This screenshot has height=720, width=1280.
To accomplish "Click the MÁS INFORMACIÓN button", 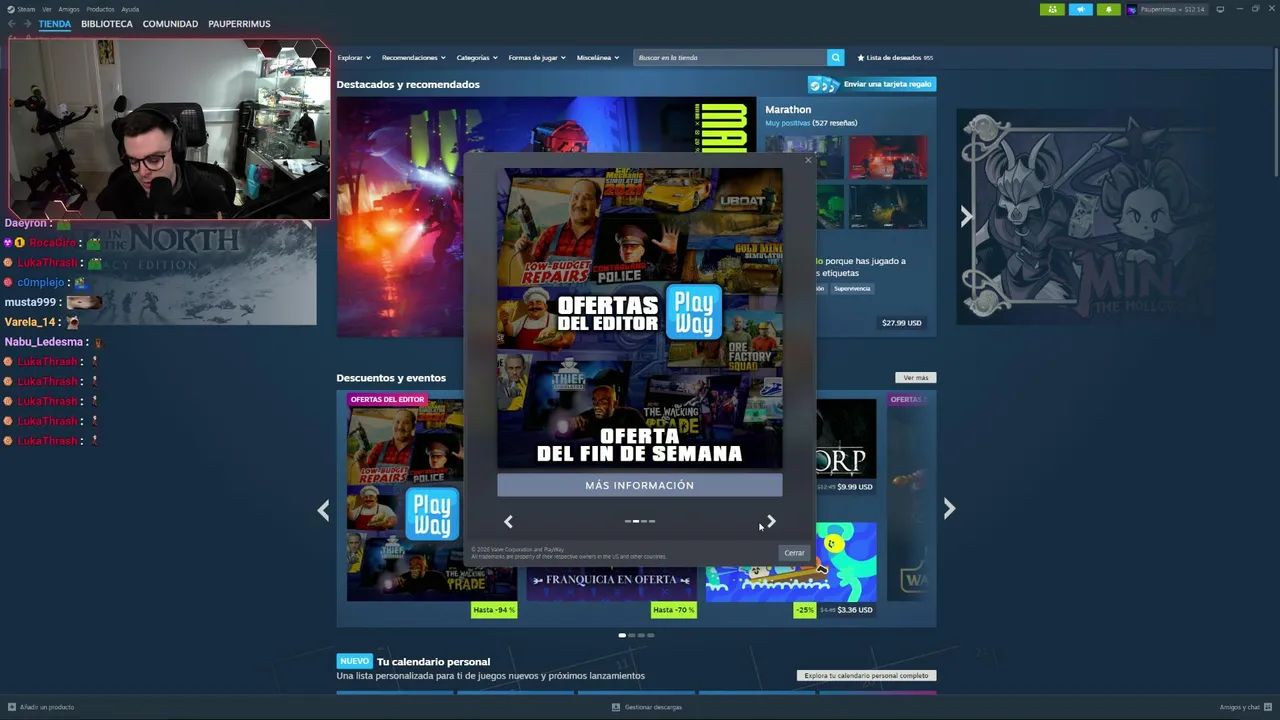I will [x=640, y=485].
